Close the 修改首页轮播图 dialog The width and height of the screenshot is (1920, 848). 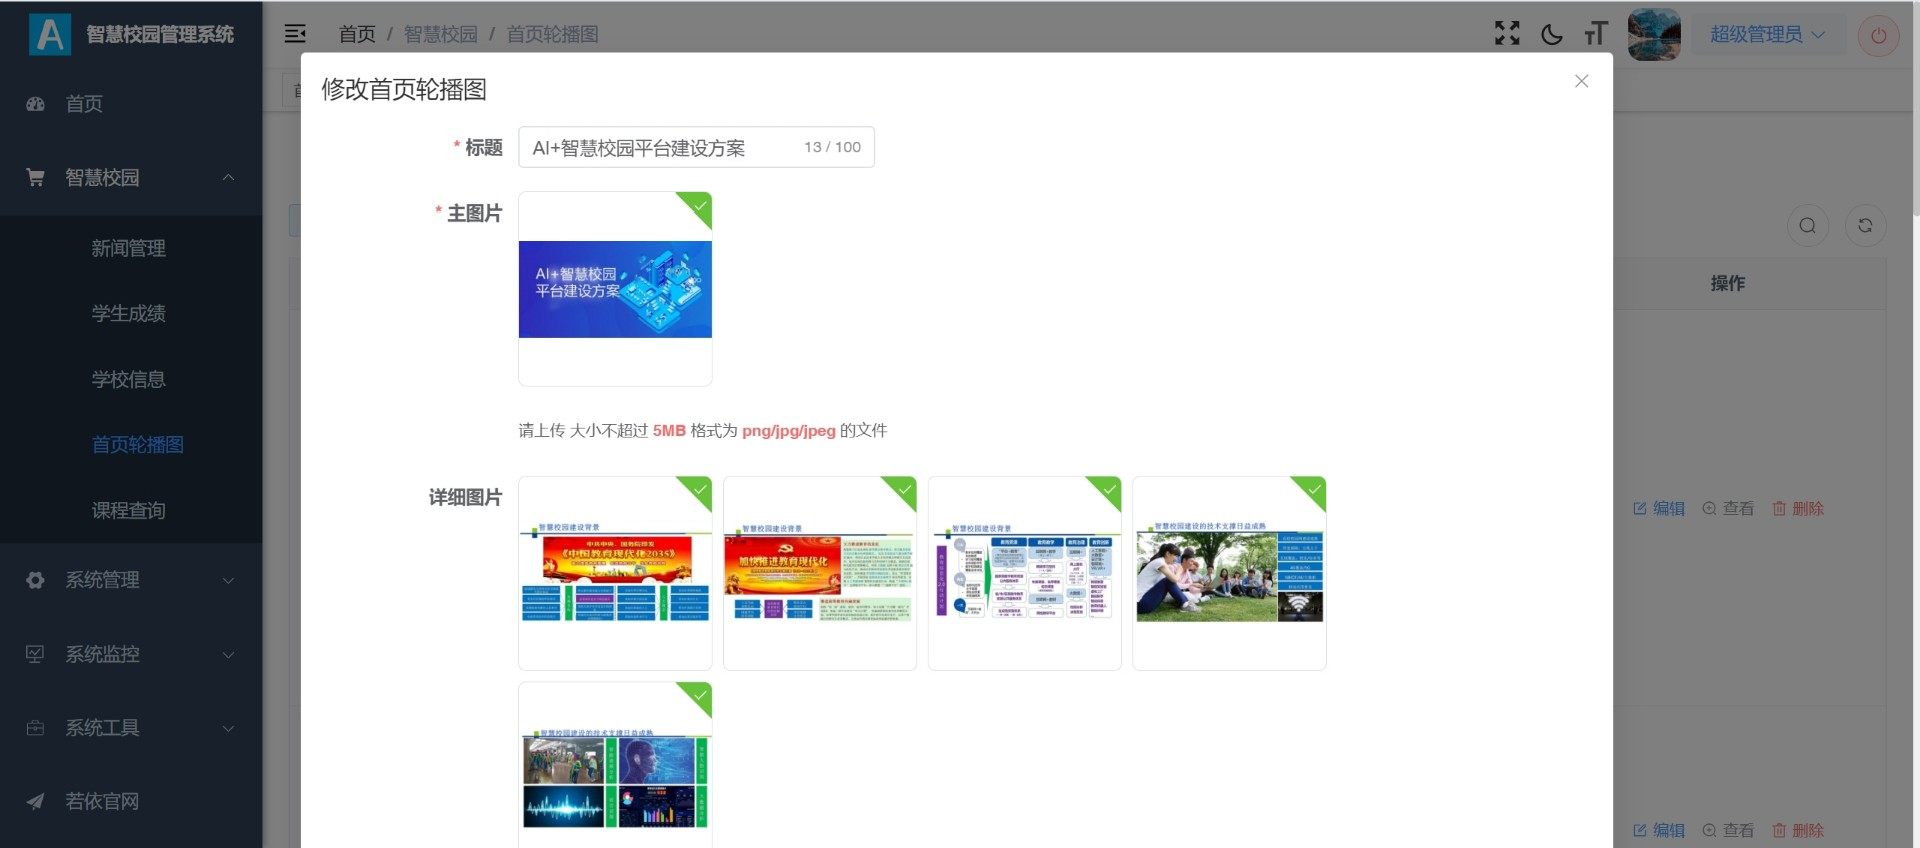pyautogui.click(x=1581, y=81)
